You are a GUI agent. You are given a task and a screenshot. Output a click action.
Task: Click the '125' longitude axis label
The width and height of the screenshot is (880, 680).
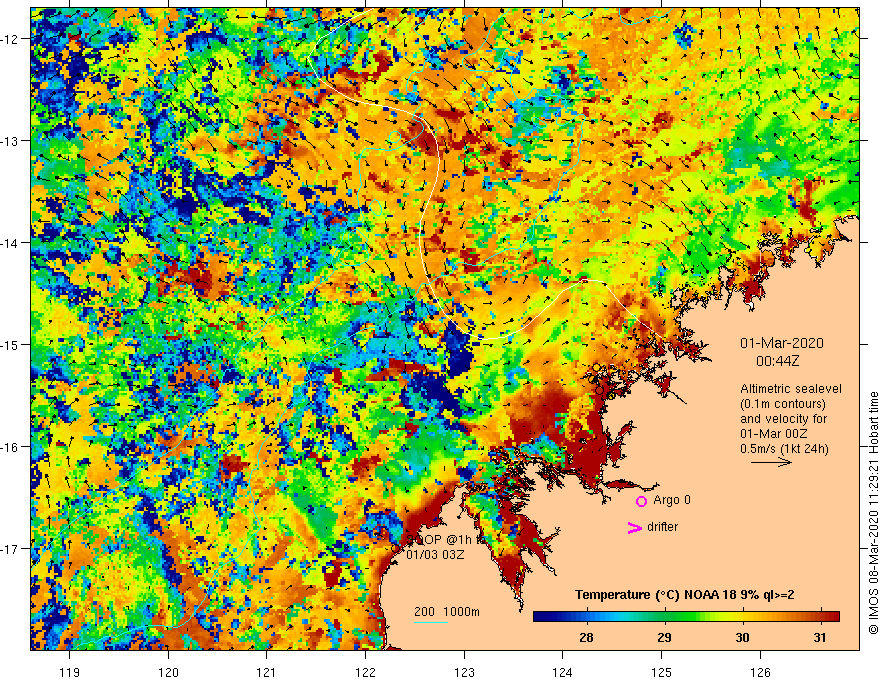[x=662, y=672]
